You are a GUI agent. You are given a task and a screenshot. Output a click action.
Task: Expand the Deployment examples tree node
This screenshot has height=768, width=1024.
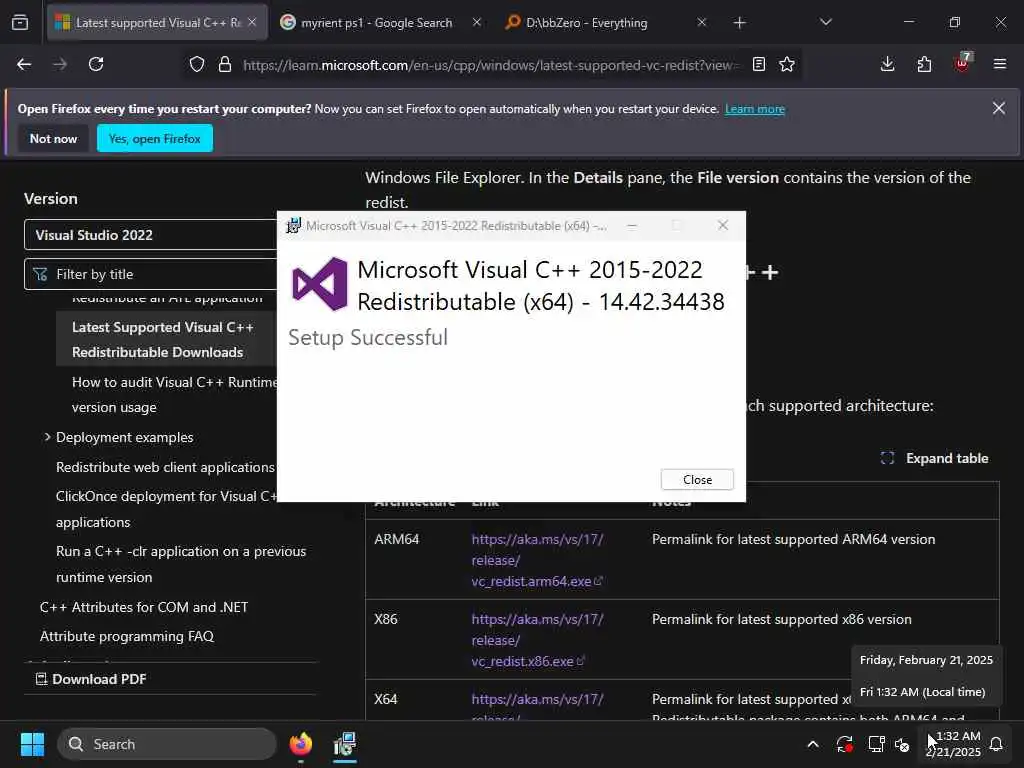point(47,437)
